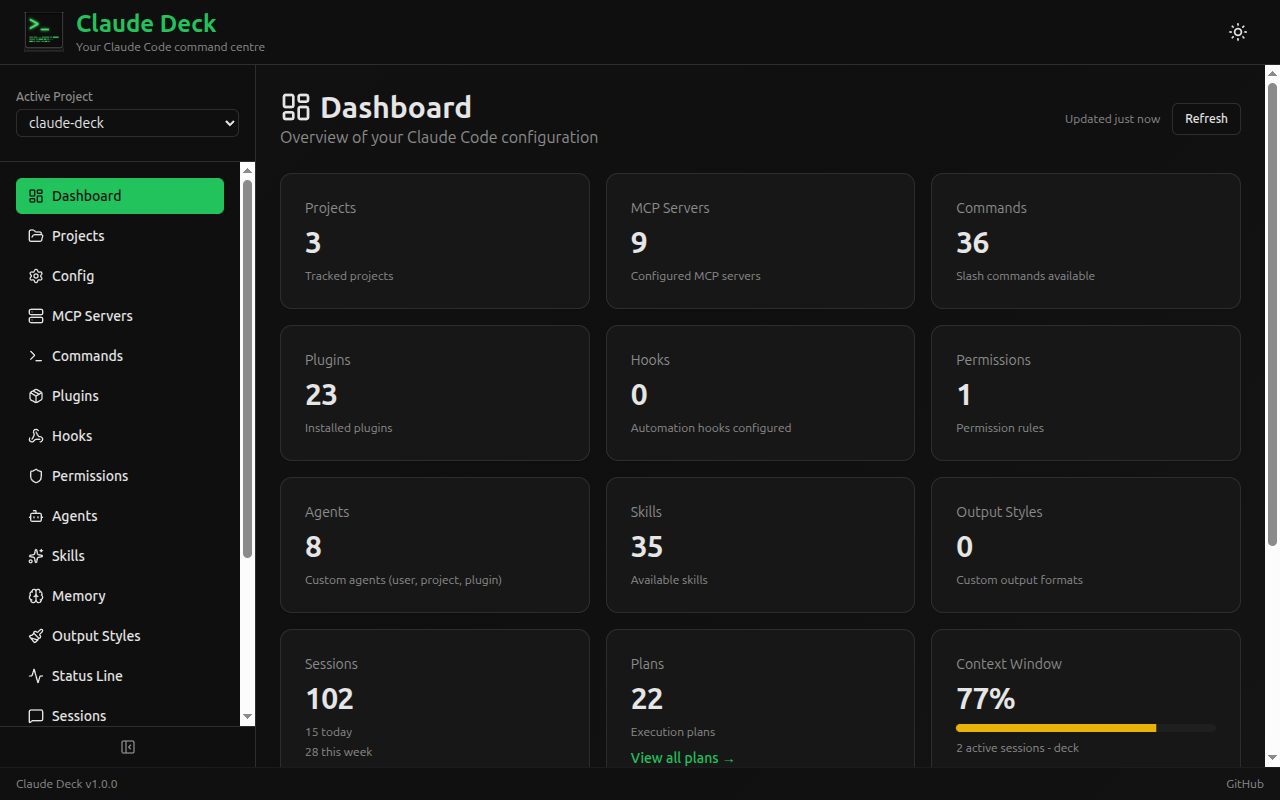Navigate to the Config section
Screen dimensions: 1280x800
point(70,275)
